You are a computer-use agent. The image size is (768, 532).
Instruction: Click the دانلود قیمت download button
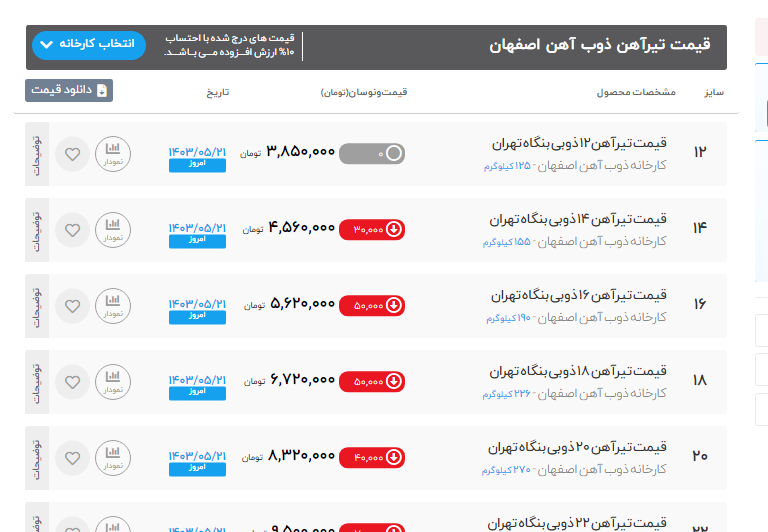click(69, 90)
